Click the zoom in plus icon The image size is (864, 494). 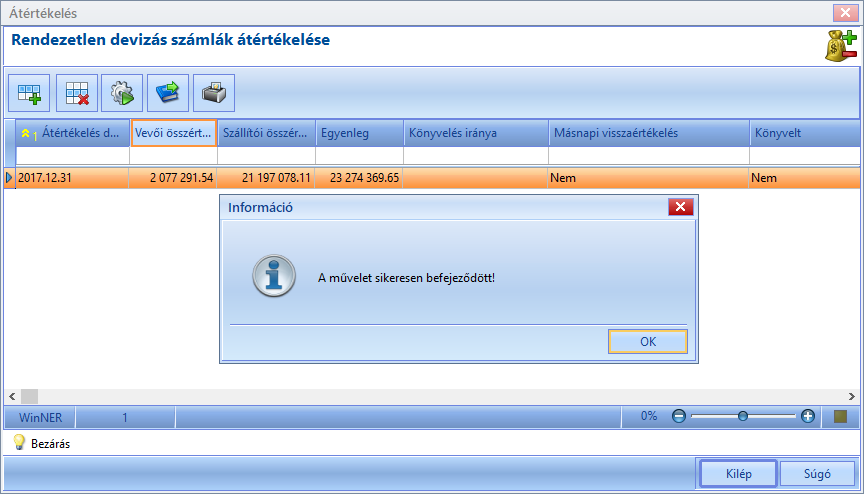808,416
